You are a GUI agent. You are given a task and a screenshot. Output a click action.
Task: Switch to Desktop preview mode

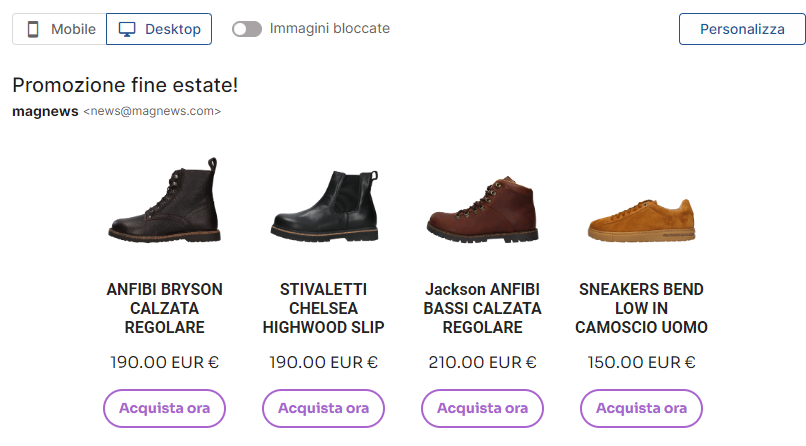pos(159,29)
